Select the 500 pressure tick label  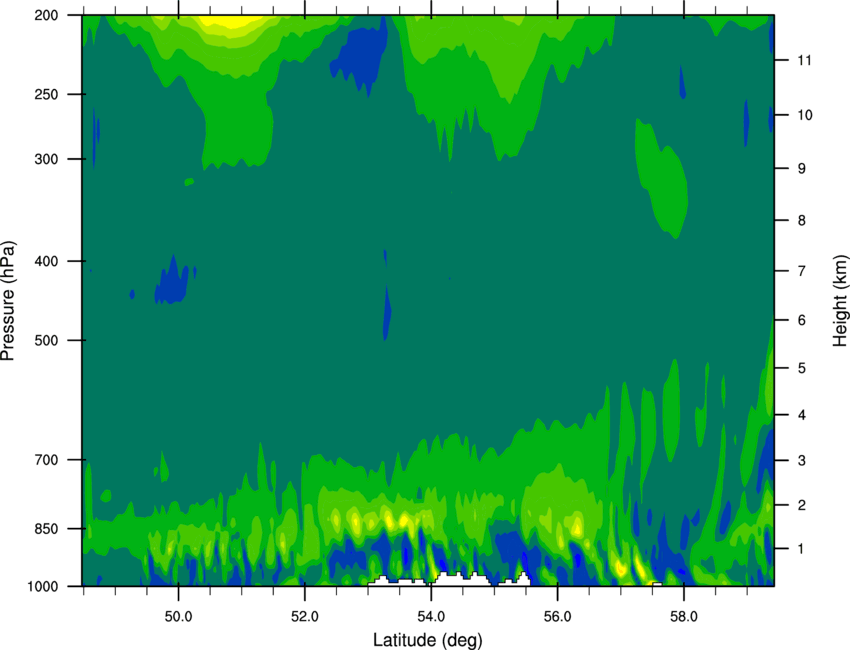click(46, 340)
